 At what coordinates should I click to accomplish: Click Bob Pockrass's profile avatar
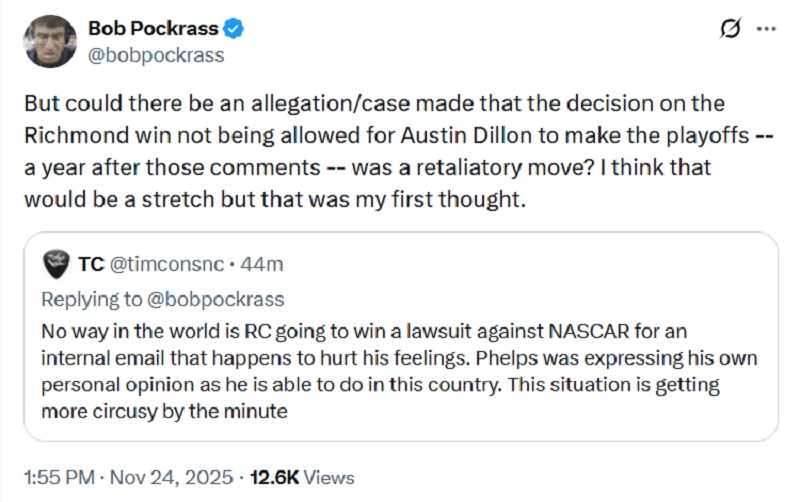click(50, 41)
